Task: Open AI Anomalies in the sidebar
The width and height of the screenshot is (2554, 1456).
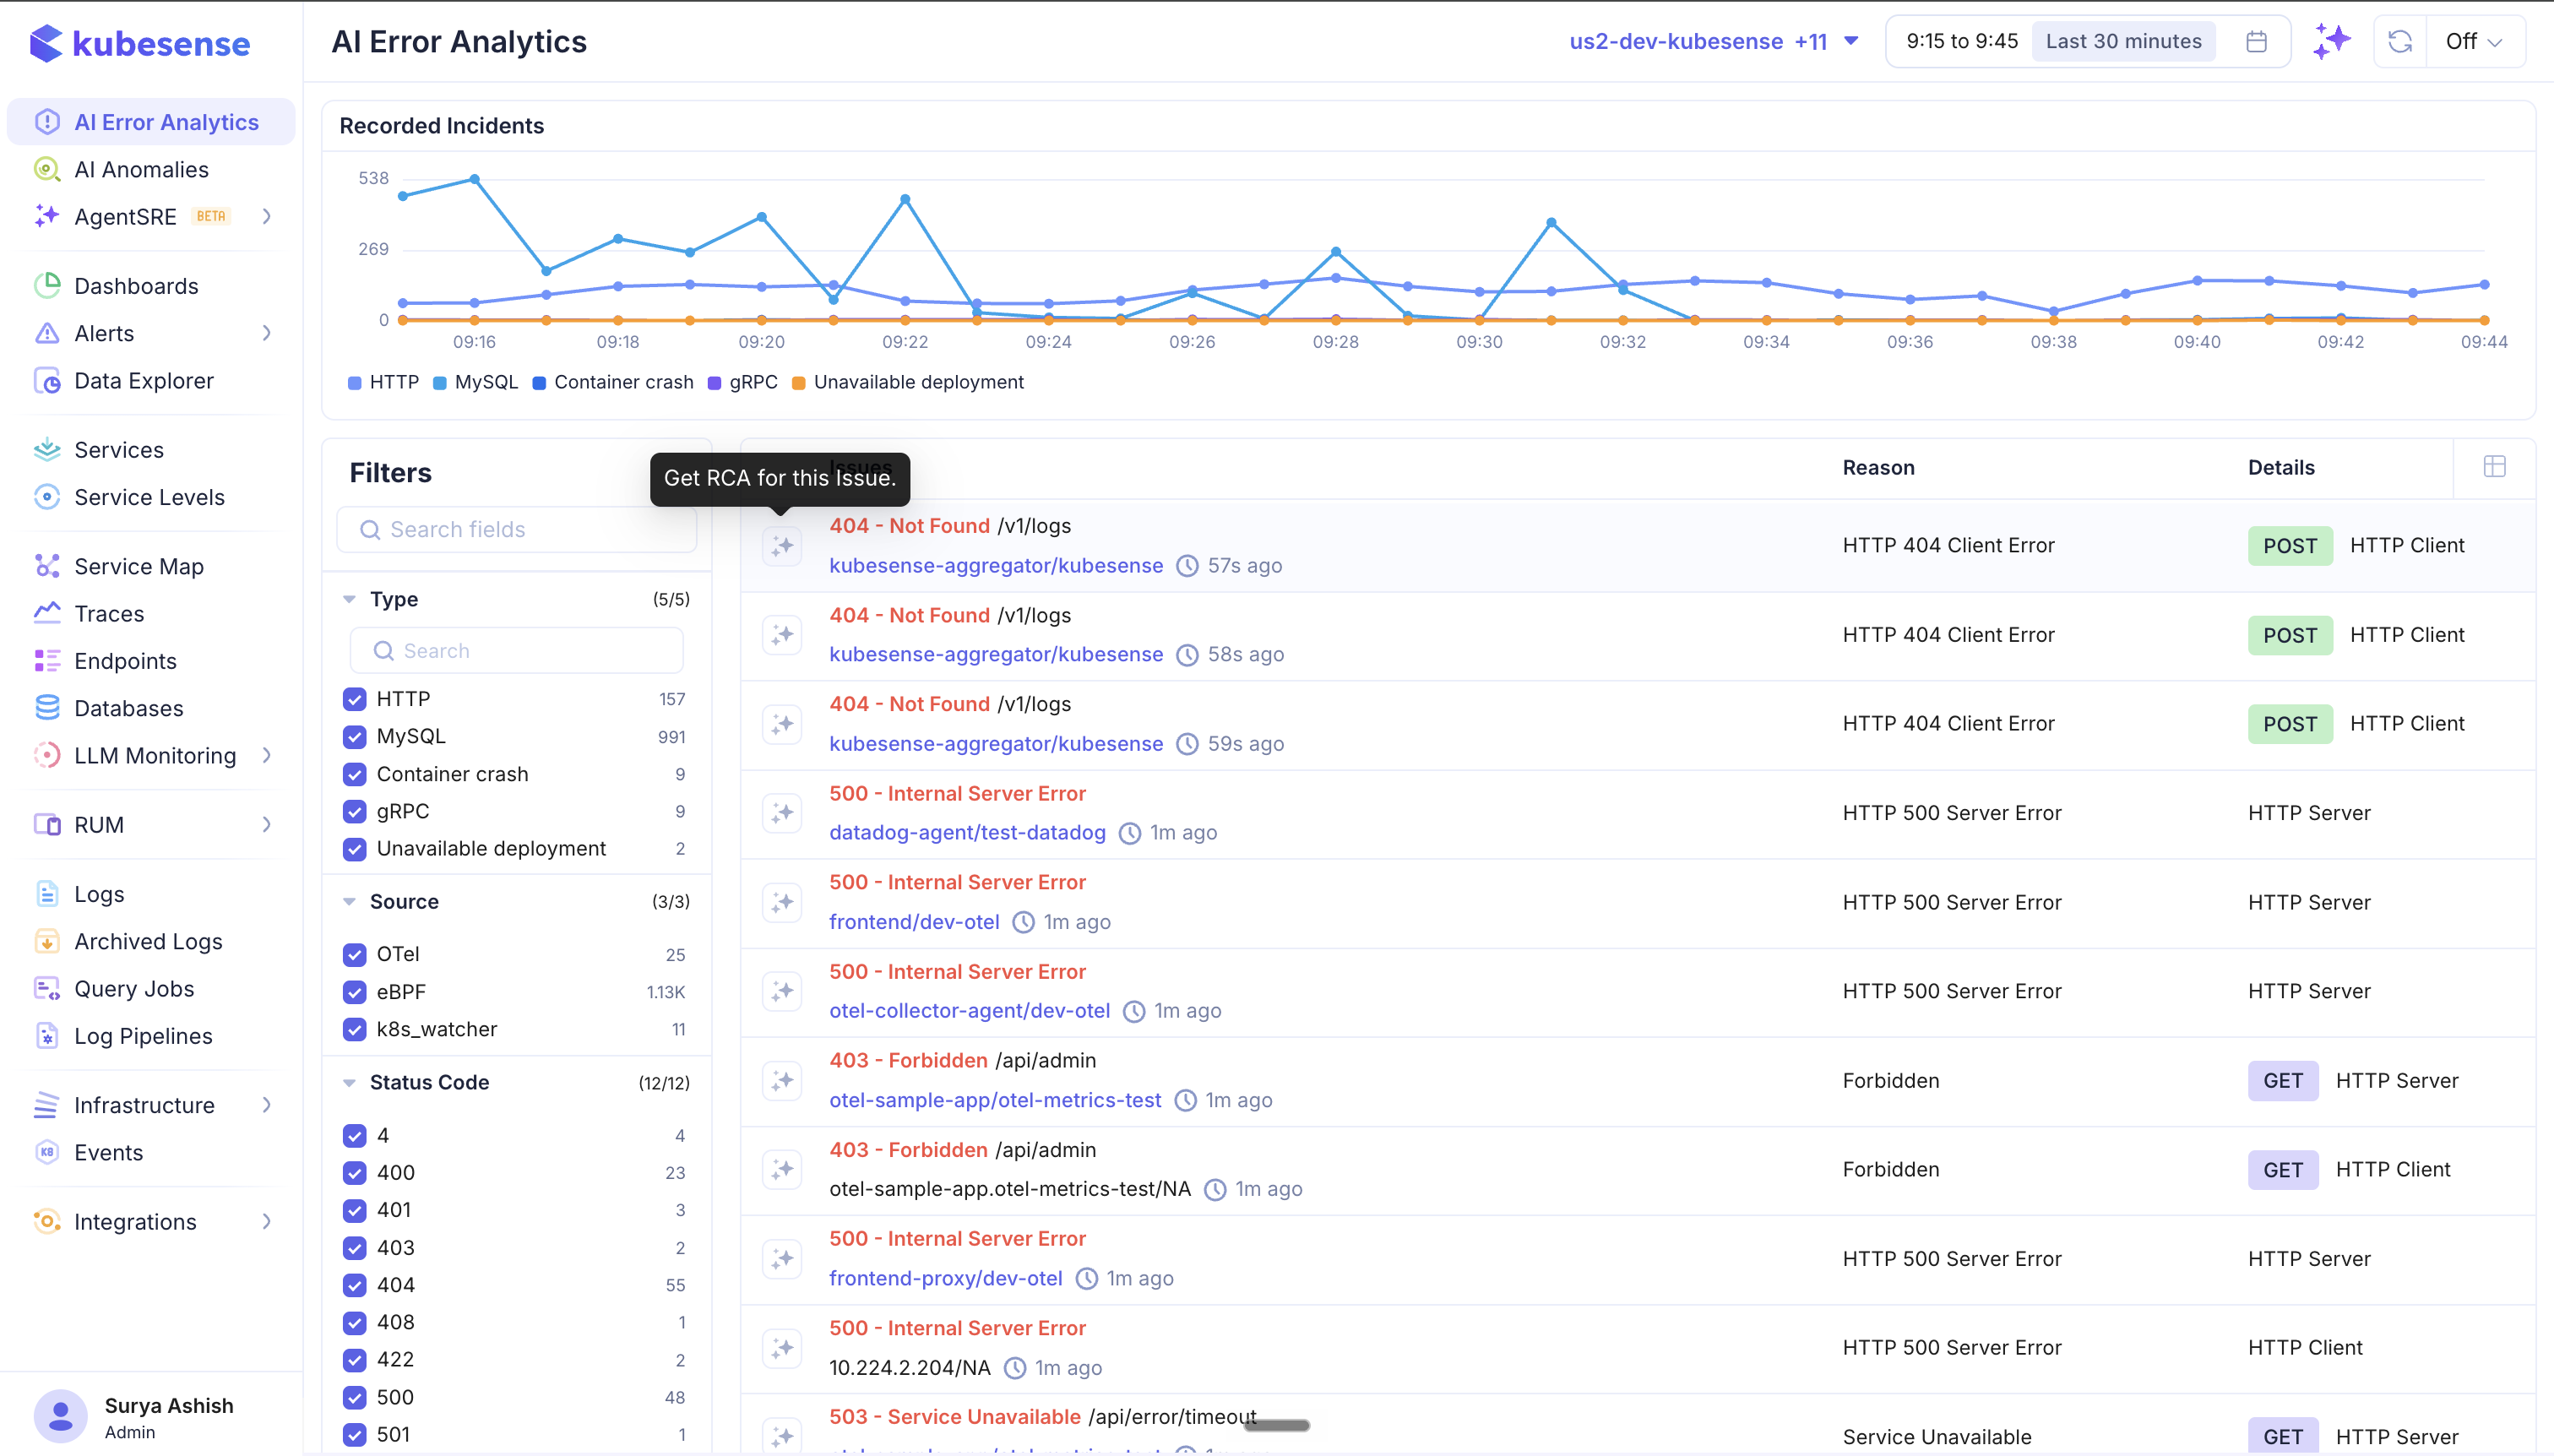Action: pyautogui.click(x=141, y=169)
